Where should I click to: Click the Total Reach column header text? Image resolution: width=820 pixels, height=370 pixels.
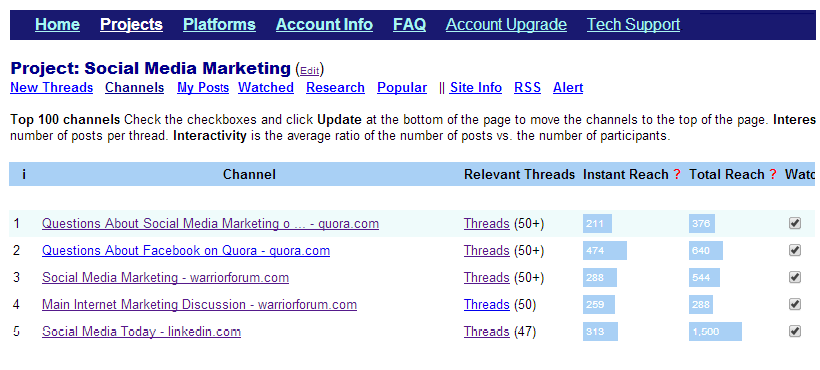(x=727, y=175)
